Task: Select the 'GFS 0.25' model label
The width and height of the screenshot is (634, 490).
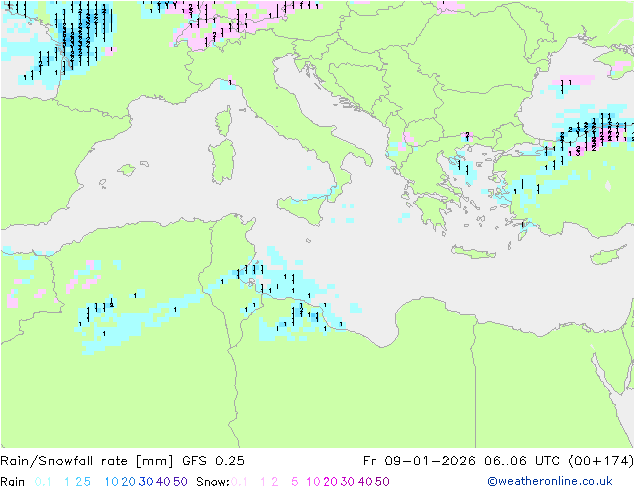Action: coord(213,461)
